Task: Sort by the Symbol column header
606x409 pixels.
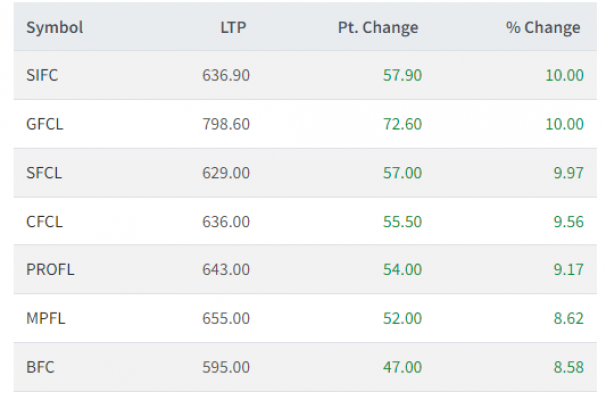Action: point(54,28)
